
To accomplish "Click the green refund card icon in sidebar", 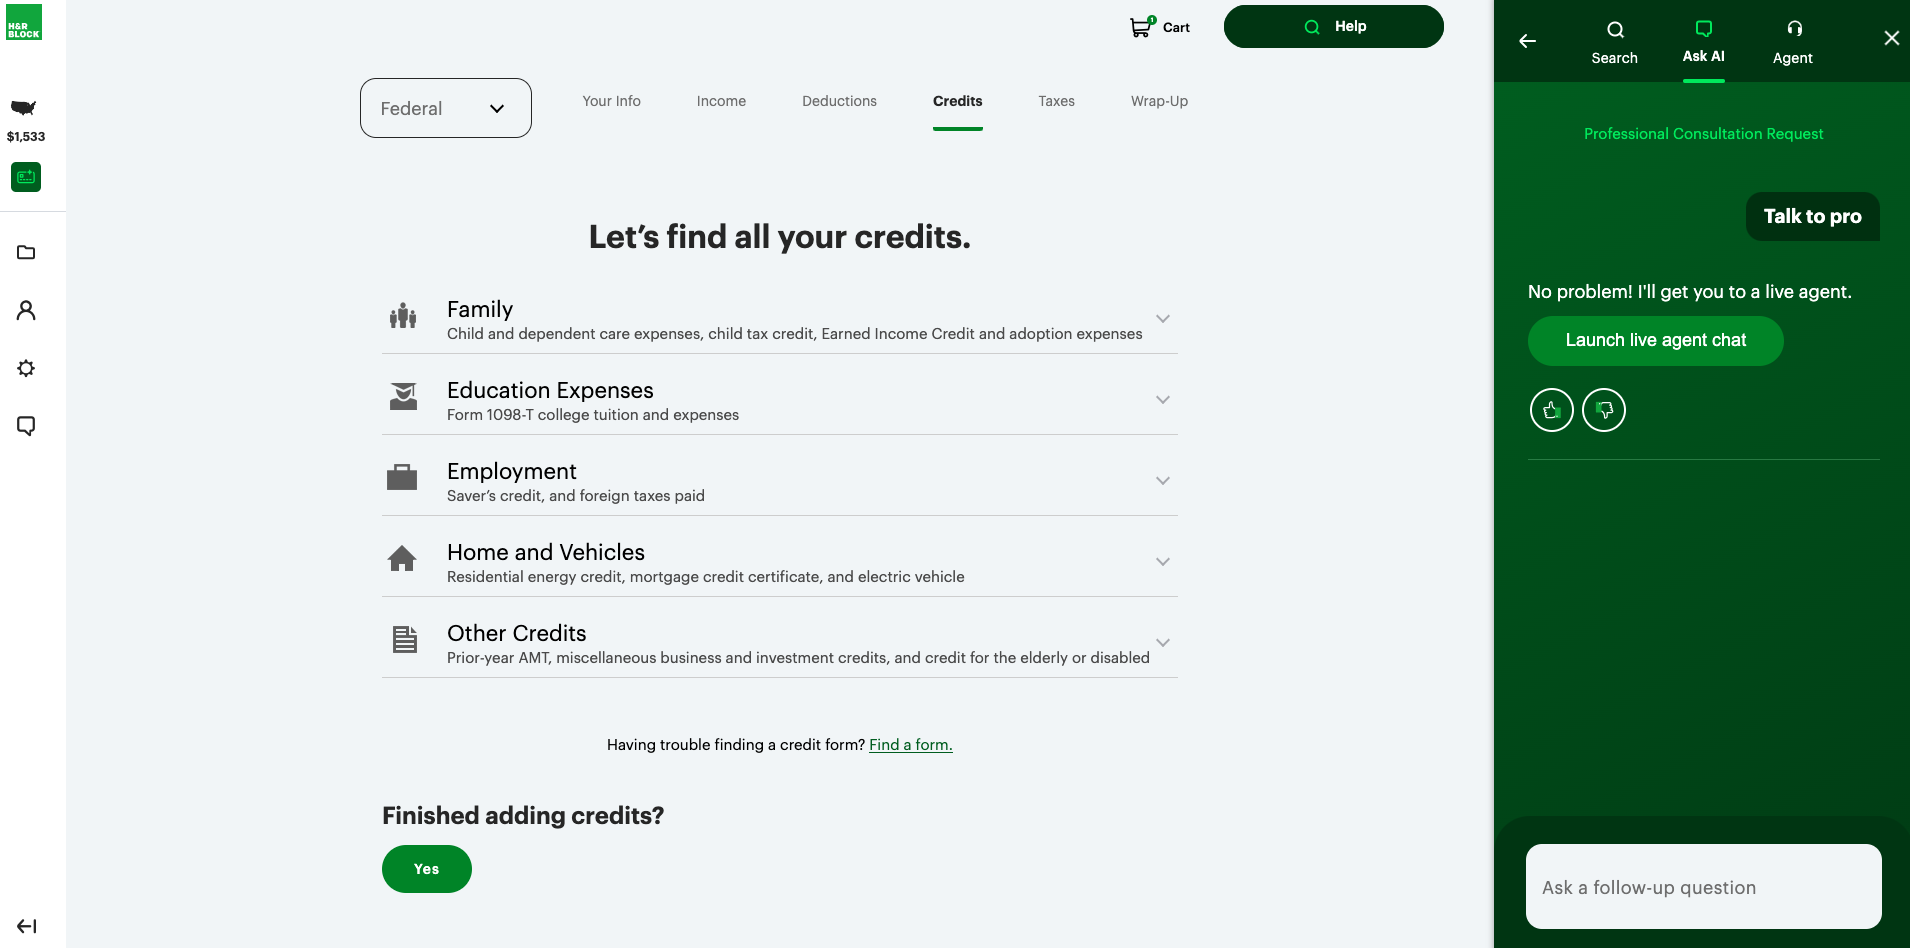I will click(26, 177).
